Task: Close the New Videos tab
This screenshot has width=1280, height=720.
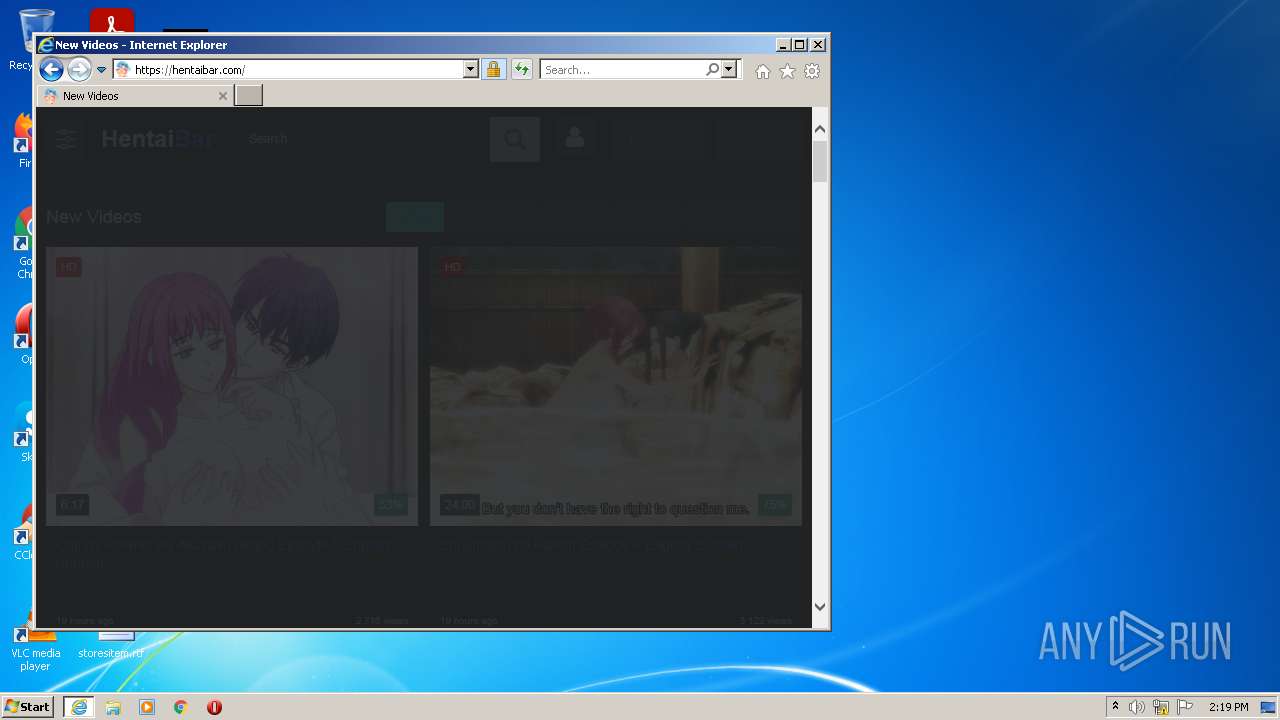Action: pyautogui.click(x=222, y=96)
